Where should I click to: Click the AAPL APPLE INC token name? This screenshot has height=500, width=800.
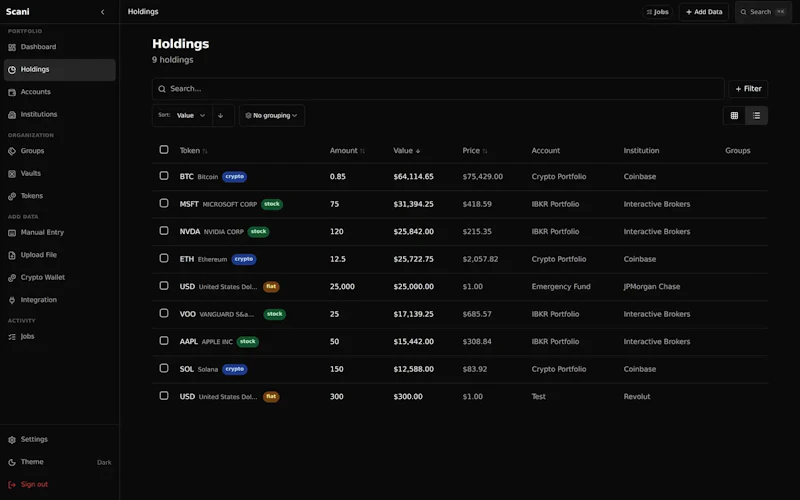206,342
